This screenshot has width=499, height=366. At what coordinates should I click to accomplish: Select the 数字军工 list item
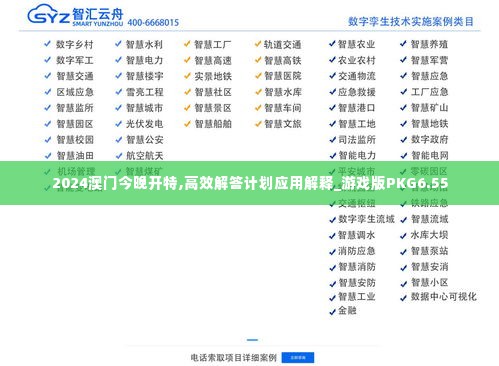point(75,60)
